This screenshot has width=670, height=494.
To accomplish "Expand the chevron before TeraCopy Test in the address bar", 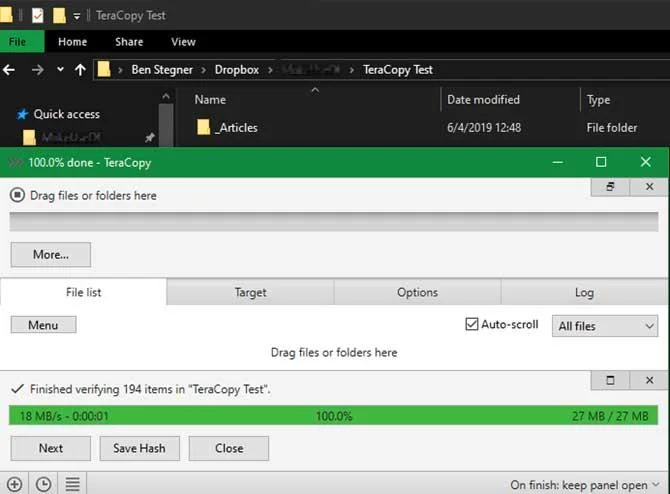I will (351, 70).
